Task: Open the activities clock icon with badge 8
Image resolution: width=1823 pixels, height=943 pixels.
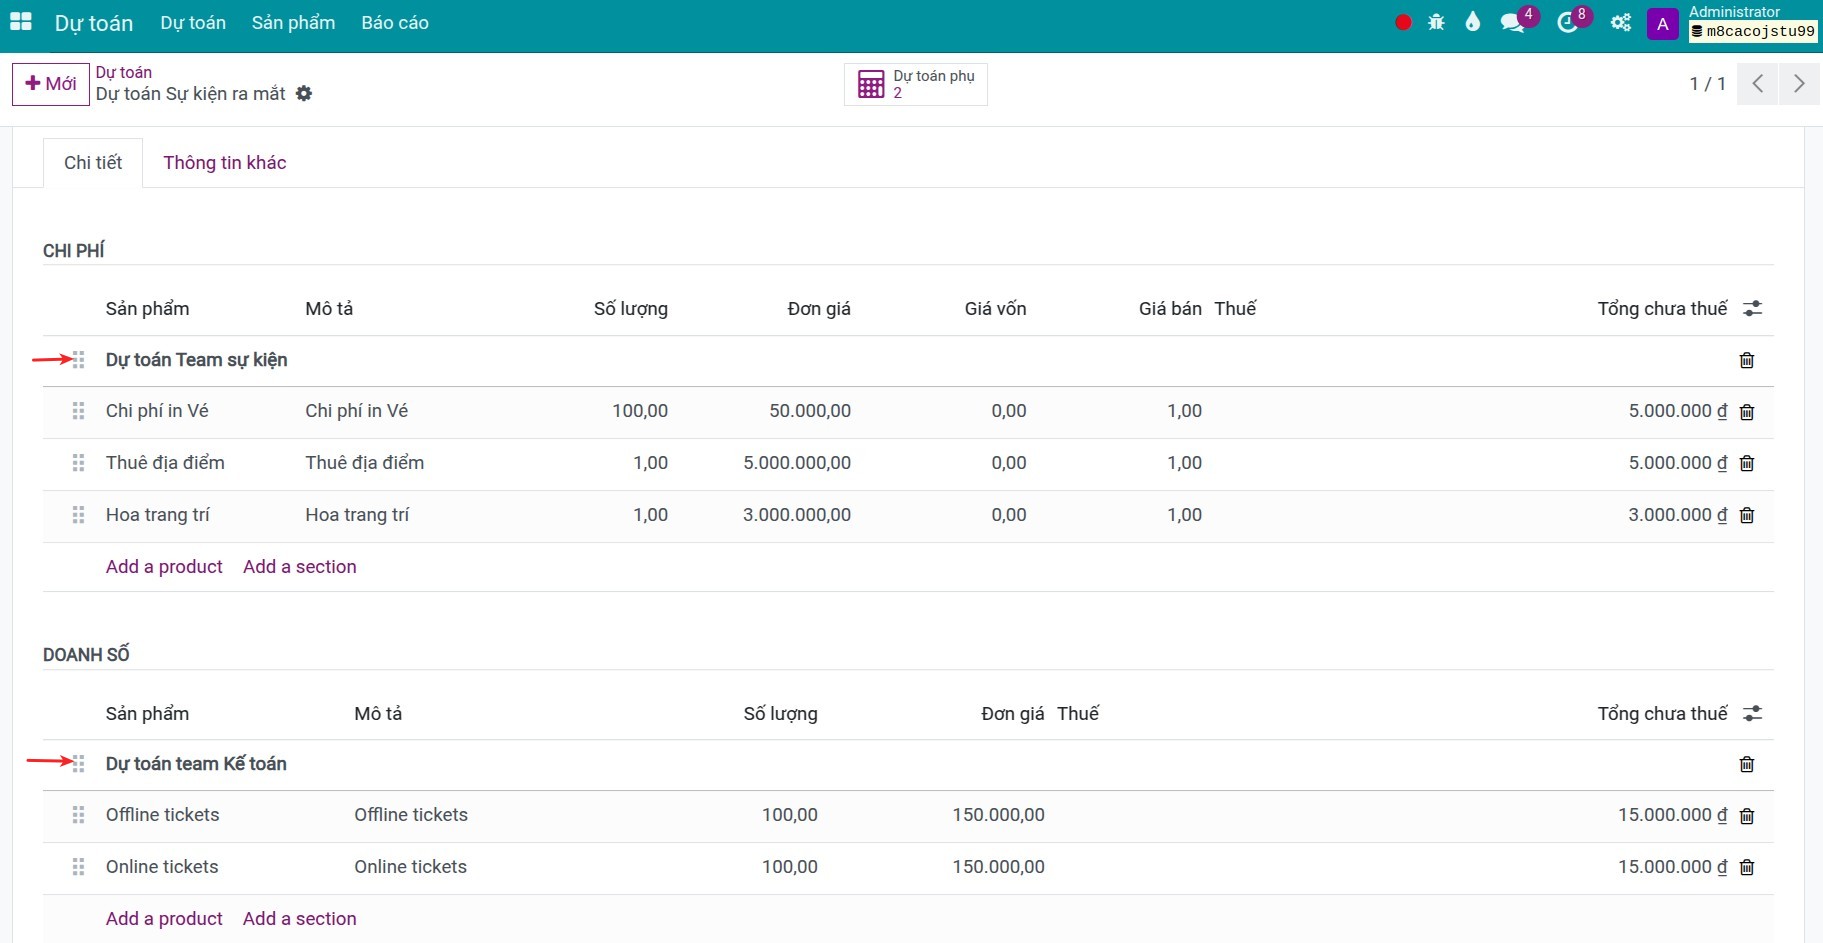Action: pyautogui.click(x=1567, y=22)
